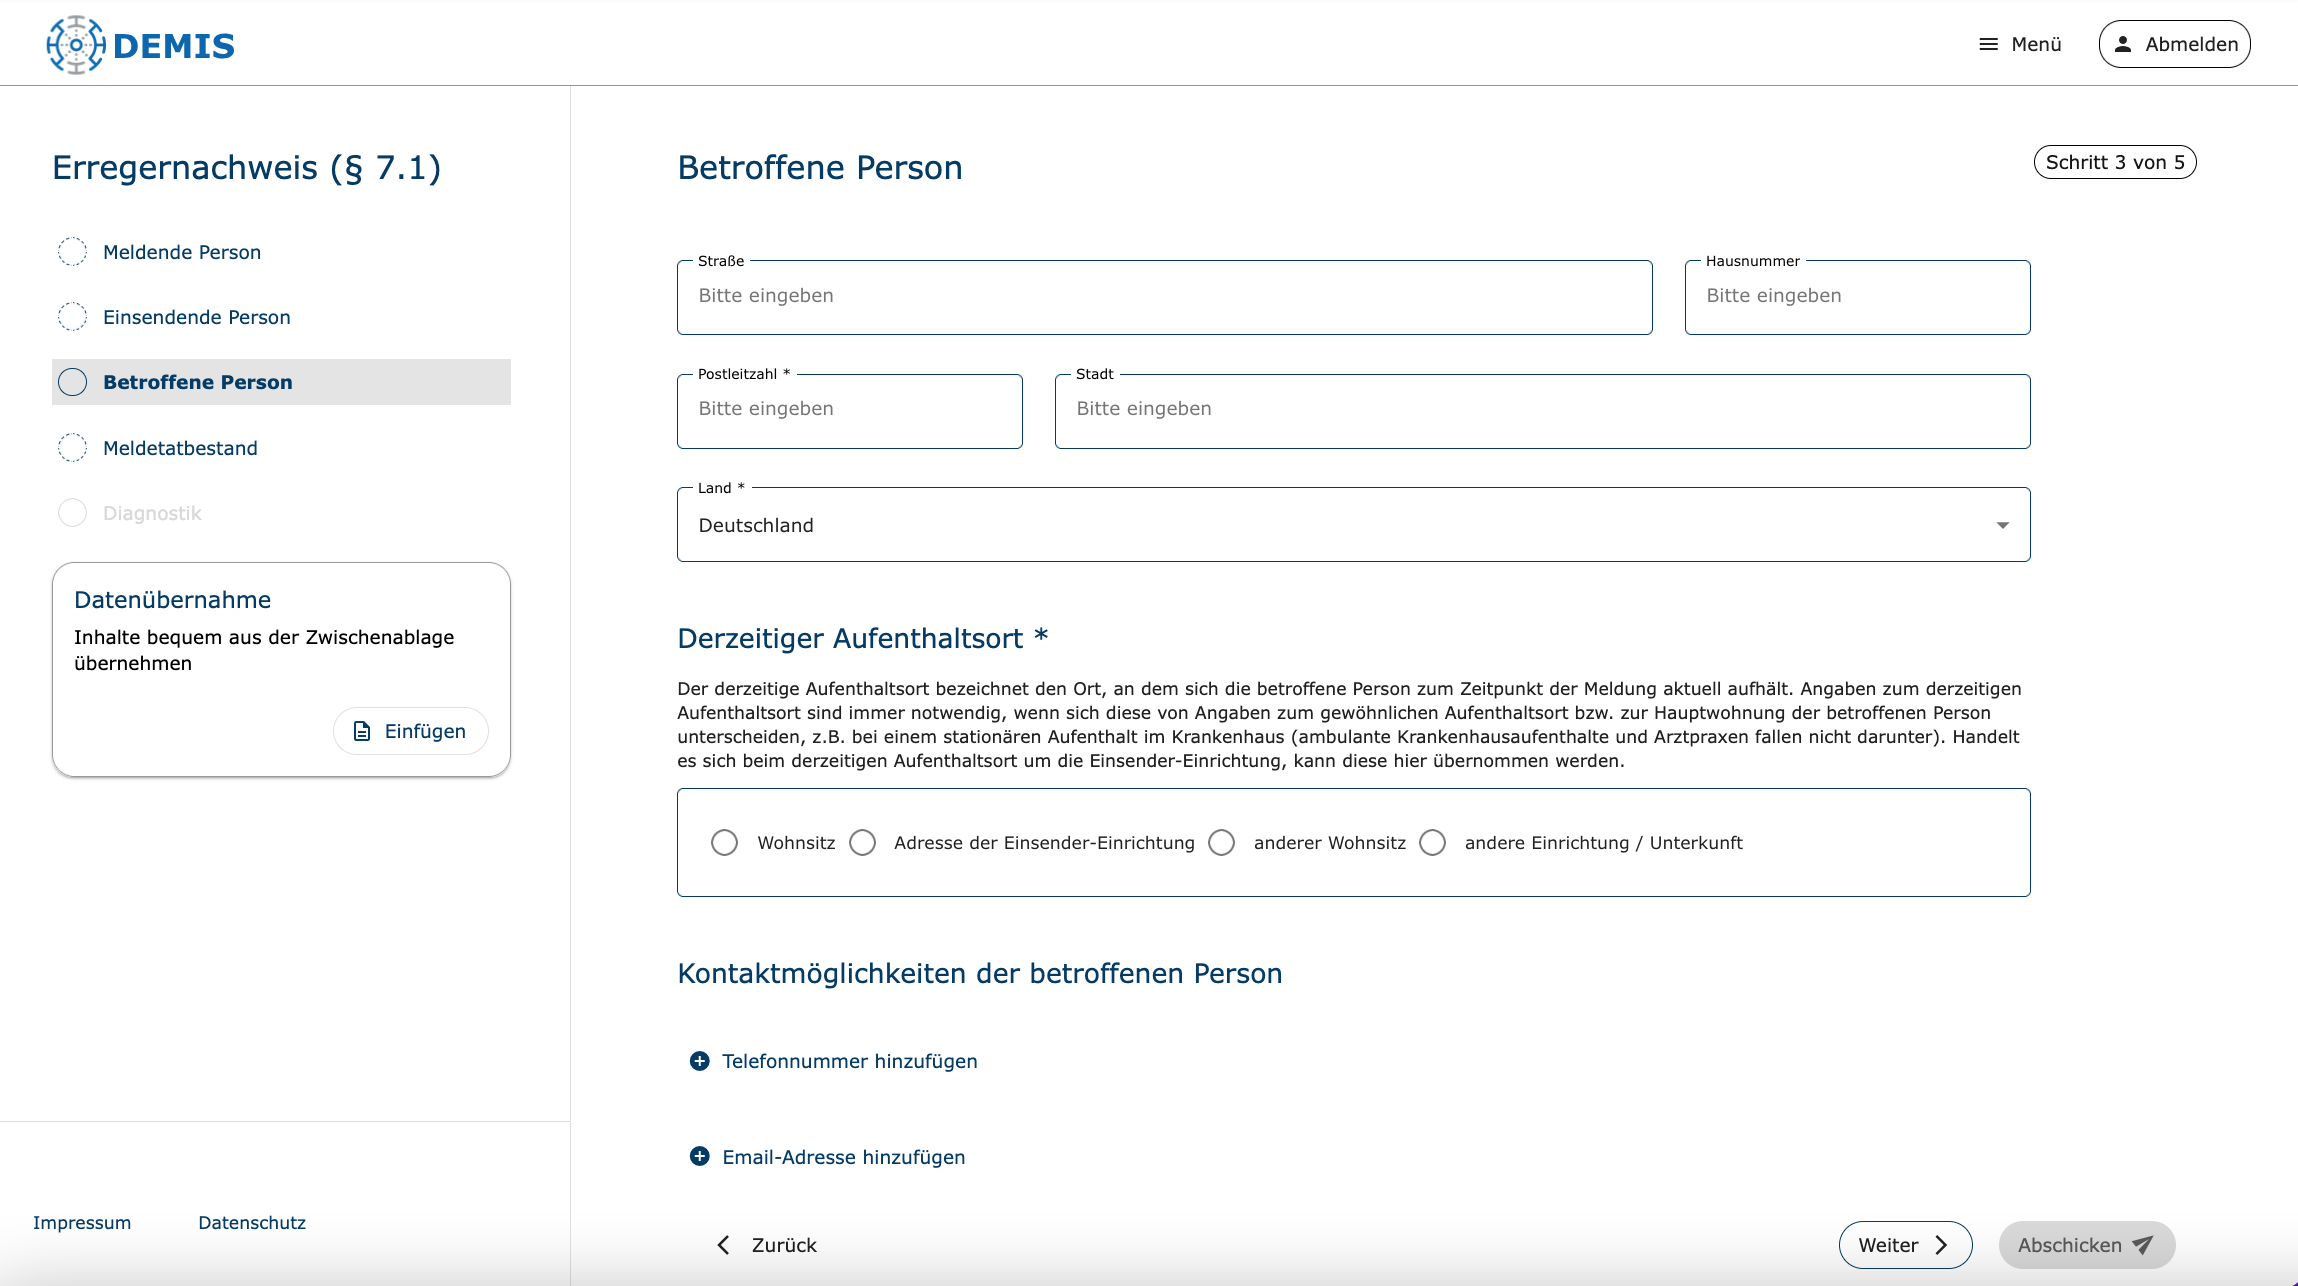
Task: Open the Land dropdown arrow
Action: pyautogui.click(x=2003, y=526)
